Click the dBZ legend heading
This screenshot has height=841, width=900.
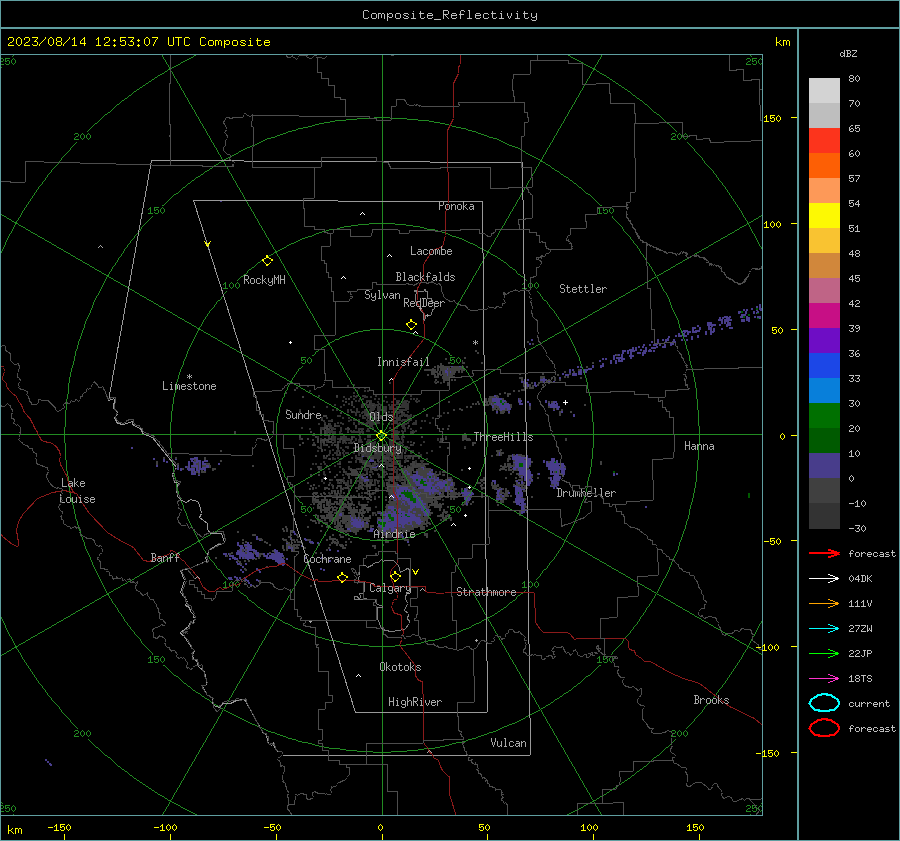848,53
